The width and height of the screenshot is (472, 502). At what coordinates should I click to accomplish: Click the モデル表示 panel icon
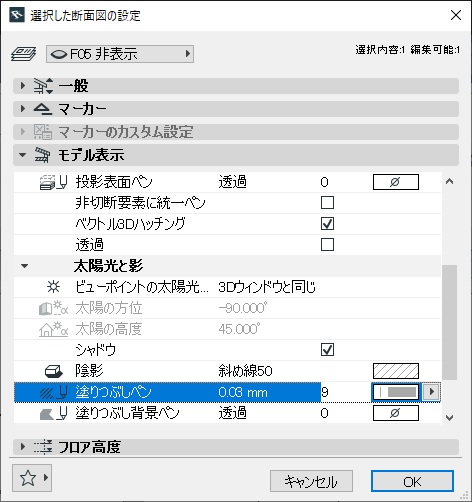[x=42, y=155]
